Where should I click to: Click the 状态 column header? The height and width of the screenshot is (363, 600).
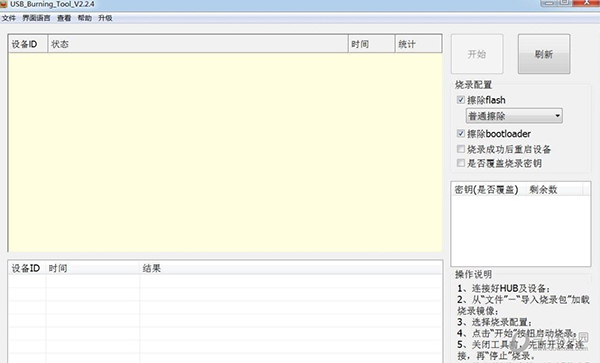pyautogui.click(x=198, y=44)
